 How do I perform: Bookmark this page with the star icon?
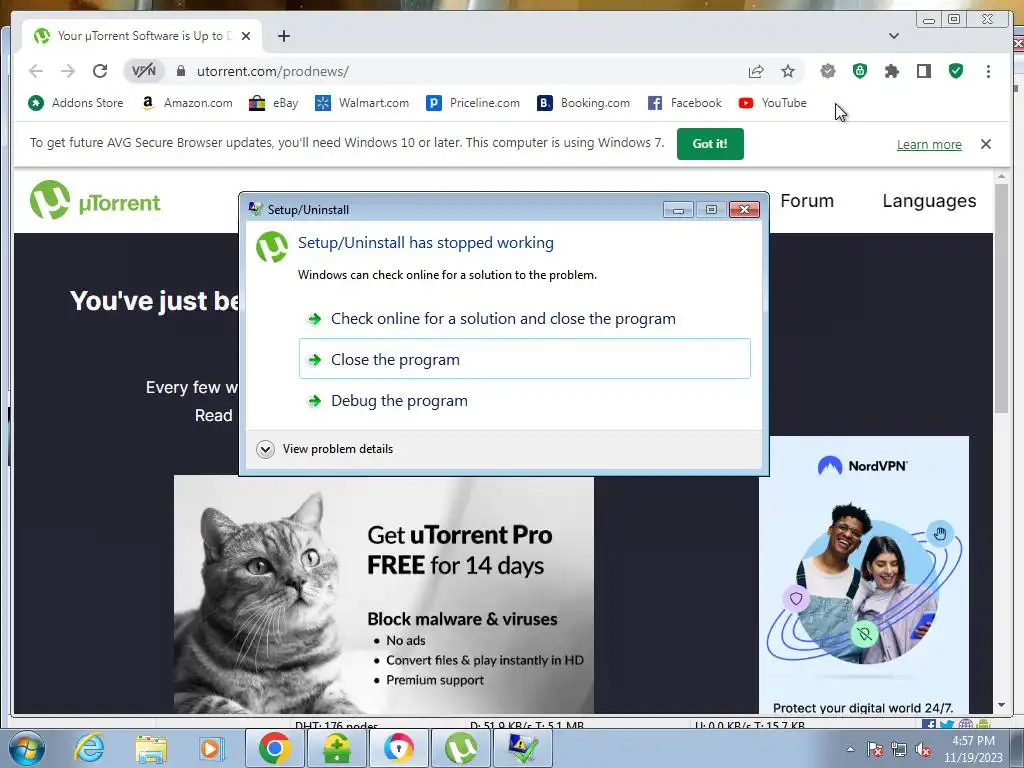788,71
